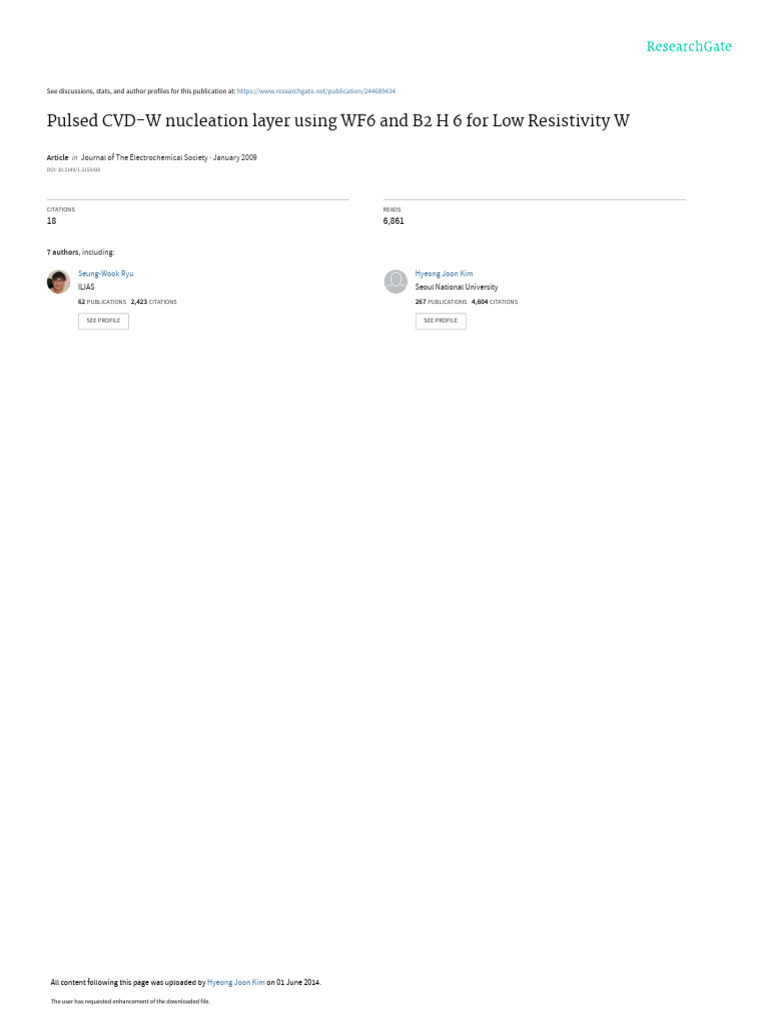The image size is (768, 1024).
Task: Click Hyeong Joon Kim's 267 publications stat
Action: [x=441, y=302]
